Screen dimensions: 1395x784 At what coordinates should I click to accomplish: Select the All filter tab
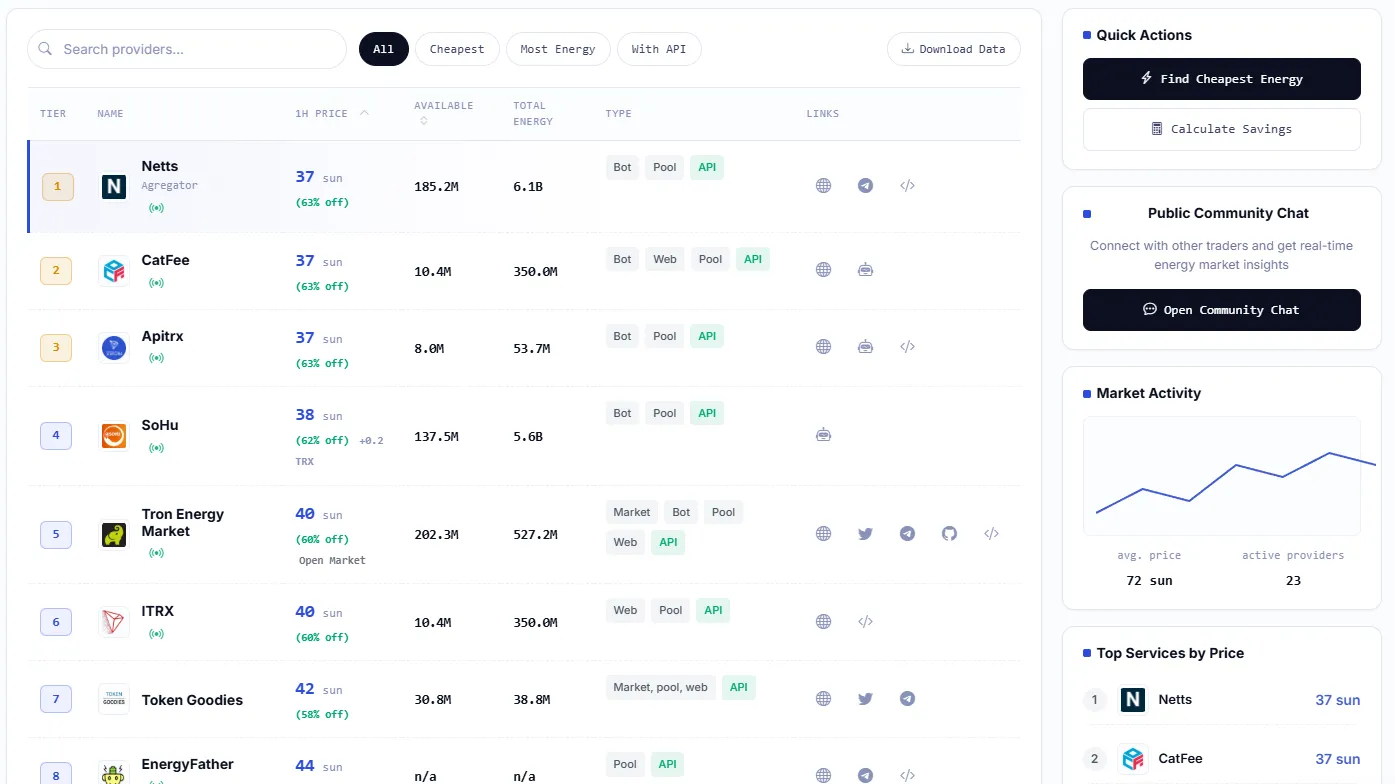tap(384, 49)
